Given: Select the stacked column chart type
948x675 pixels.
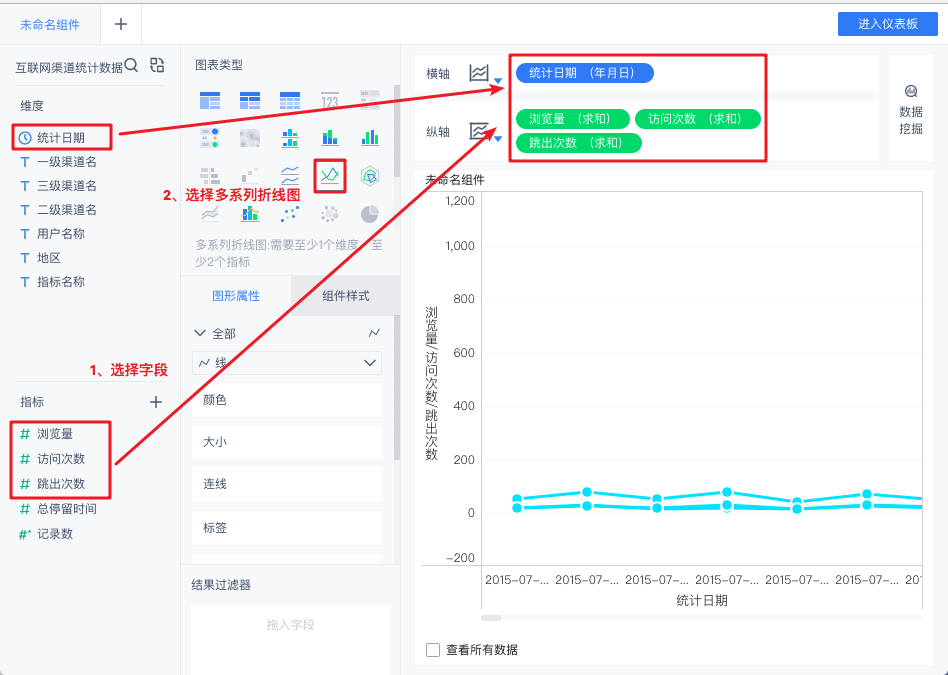Looking at the screenshot, I should pos(330,138).
